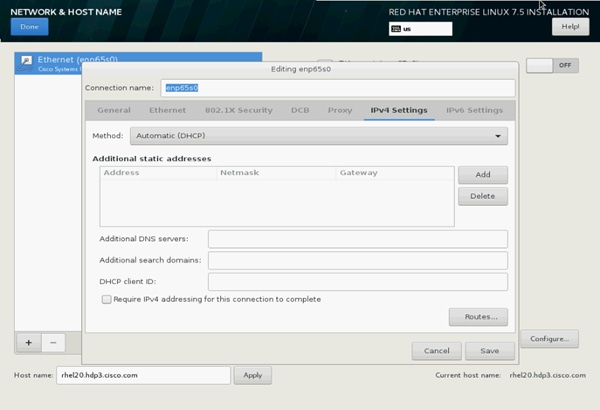Open the Method Automatic (DHCP) dropdown
The height and width of the screenshot is (410, 600).
[x=319, y=136]
